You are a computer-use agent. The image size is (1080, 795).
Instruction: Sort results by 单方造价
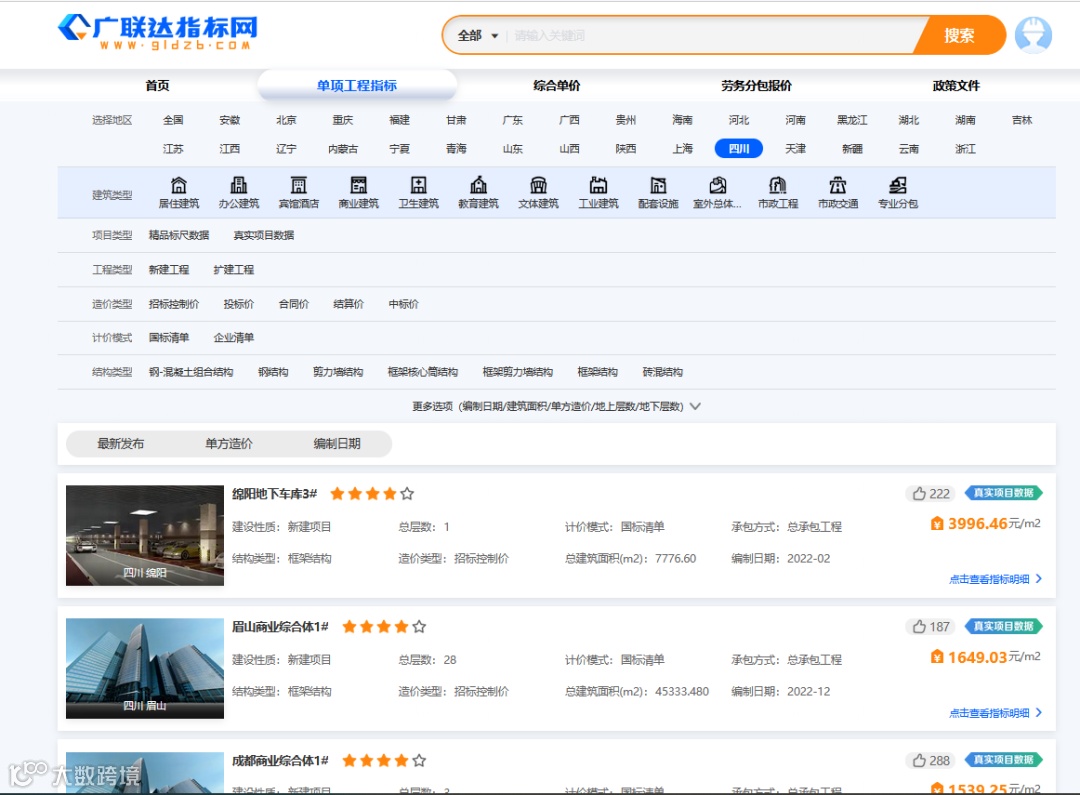click(x=229, y=444)
